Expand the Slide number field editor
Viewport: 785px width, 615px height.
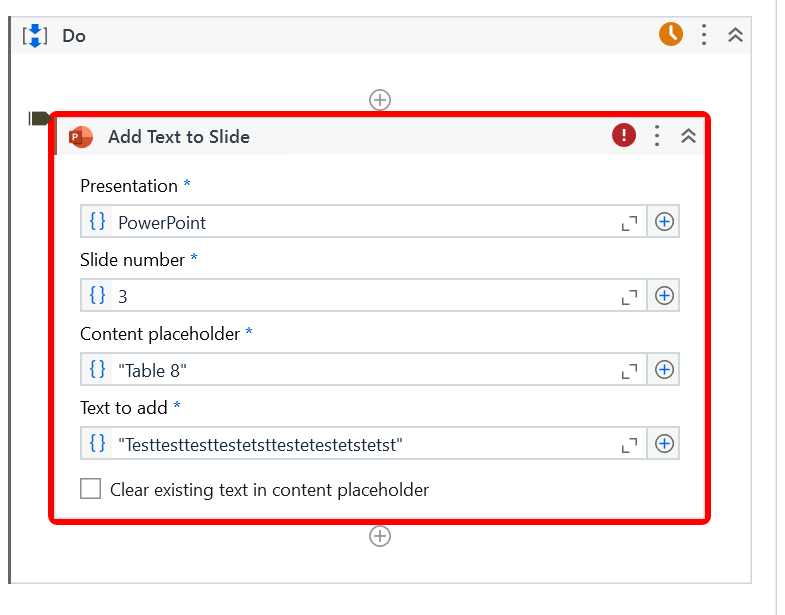[629, 297]
